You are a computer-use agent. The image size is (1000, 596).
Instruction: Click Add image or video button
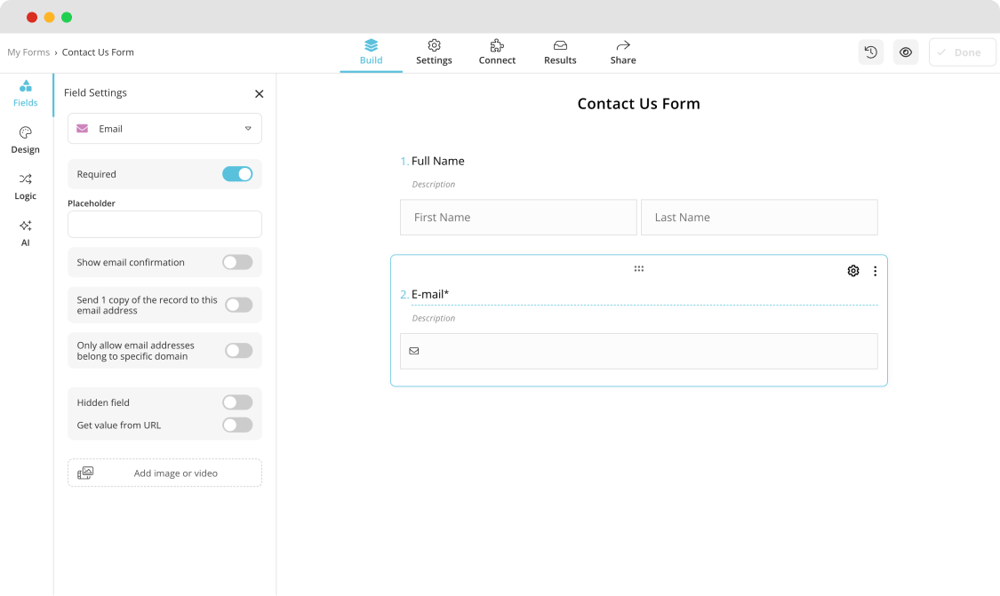pos(165,473)
